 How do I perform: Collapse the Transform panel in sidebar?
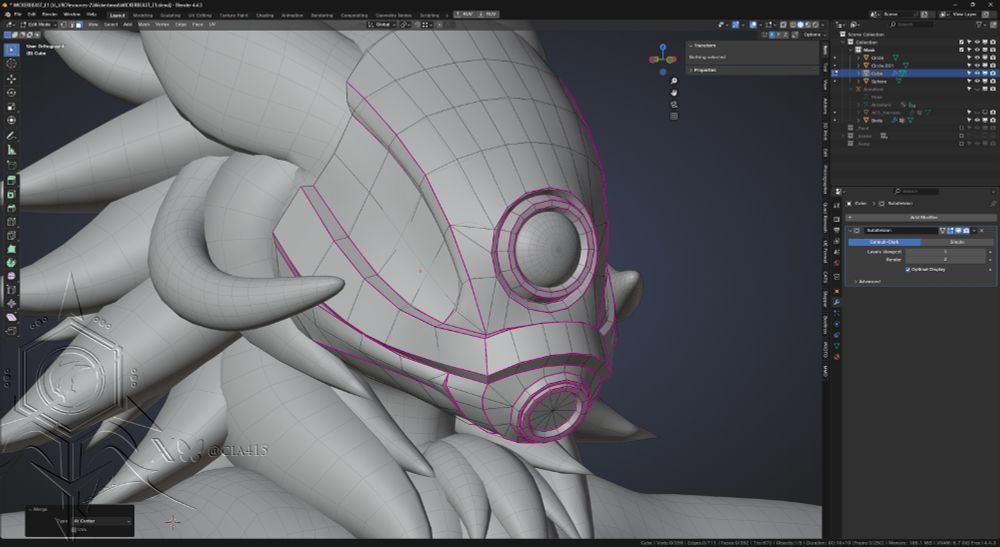(705, 45)
